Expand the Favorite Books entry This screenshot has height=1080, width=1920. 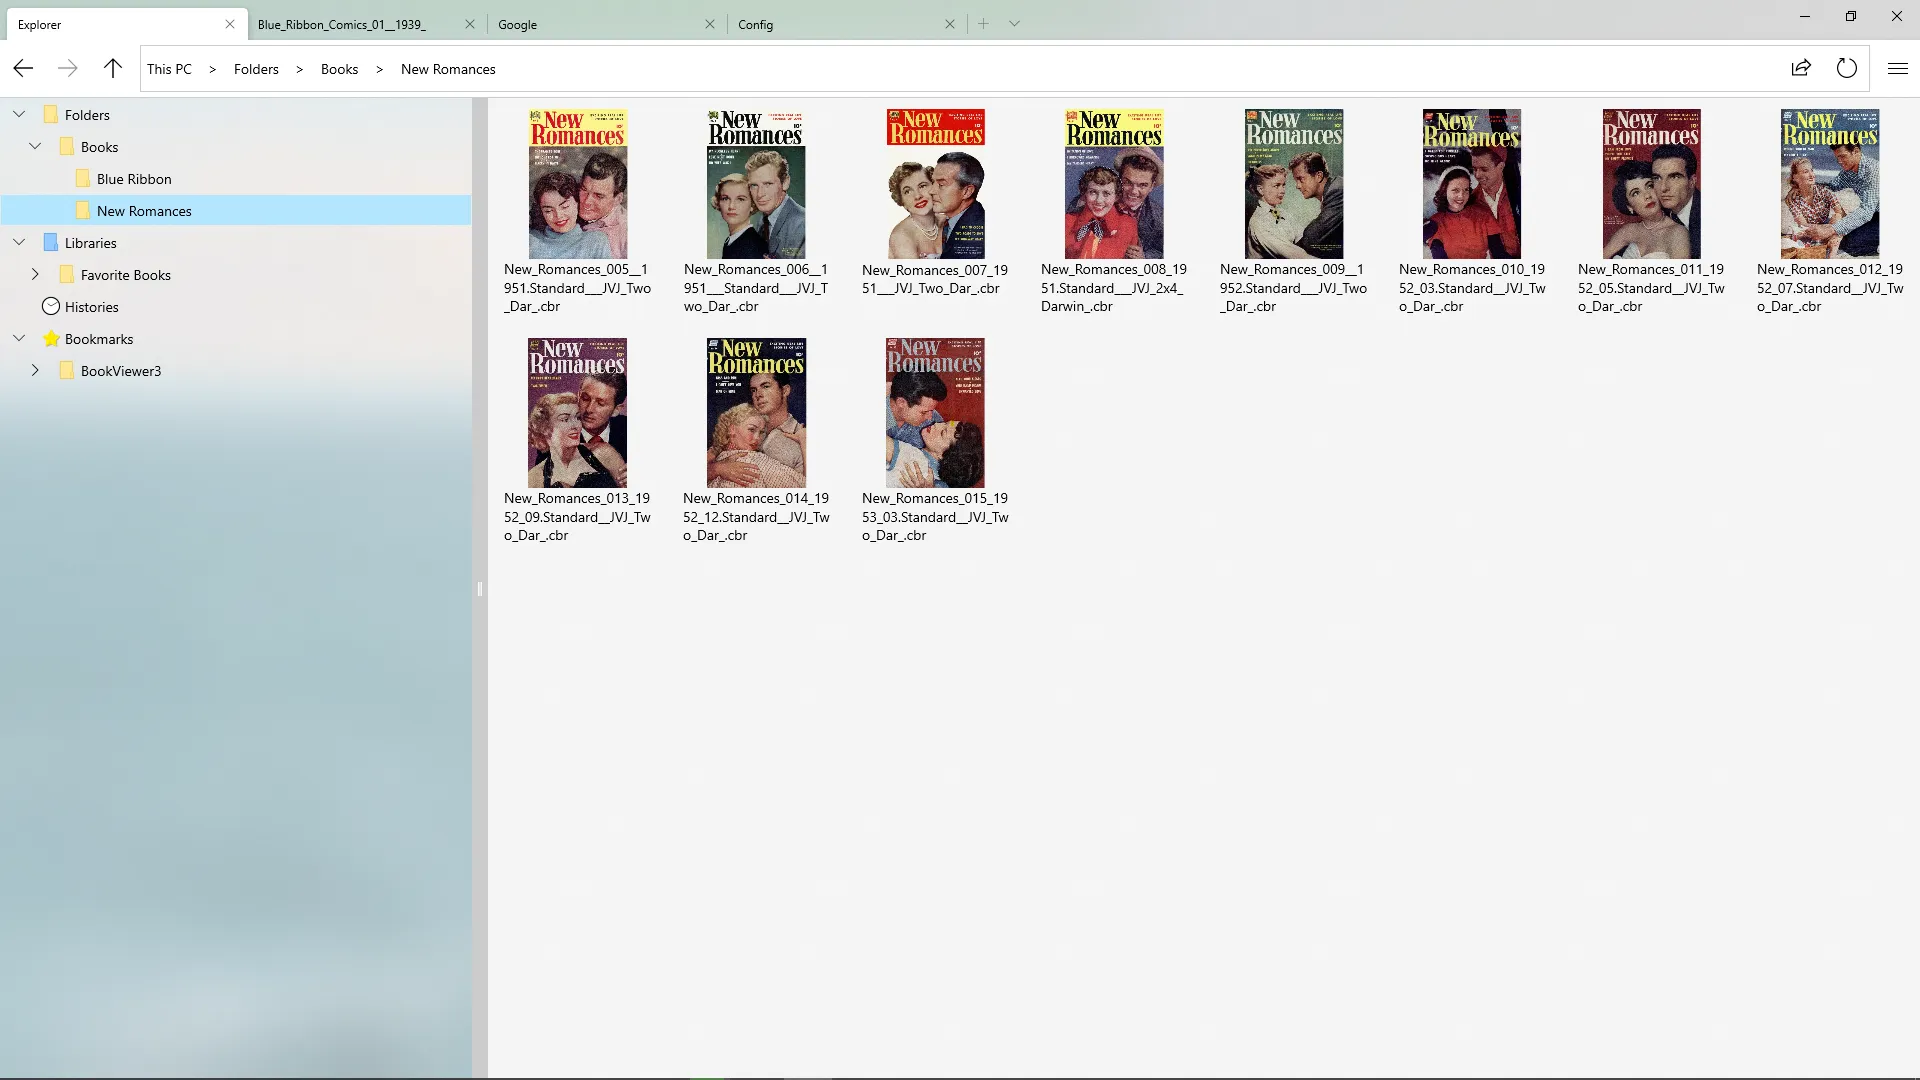pyautogui.click(x=36, y=274)
